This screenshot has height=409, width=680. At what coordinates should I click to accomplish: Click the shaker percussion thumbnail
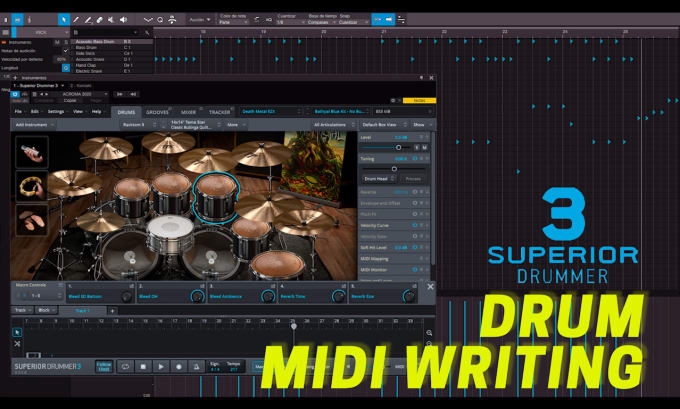(32, 152)
